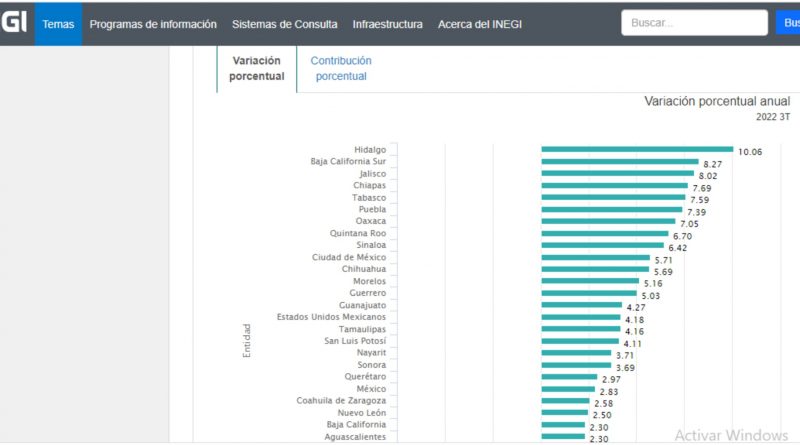Click the Sonora bar showing 3.69
The height and width of the screenshot is (445, 800).
(576, 365)
